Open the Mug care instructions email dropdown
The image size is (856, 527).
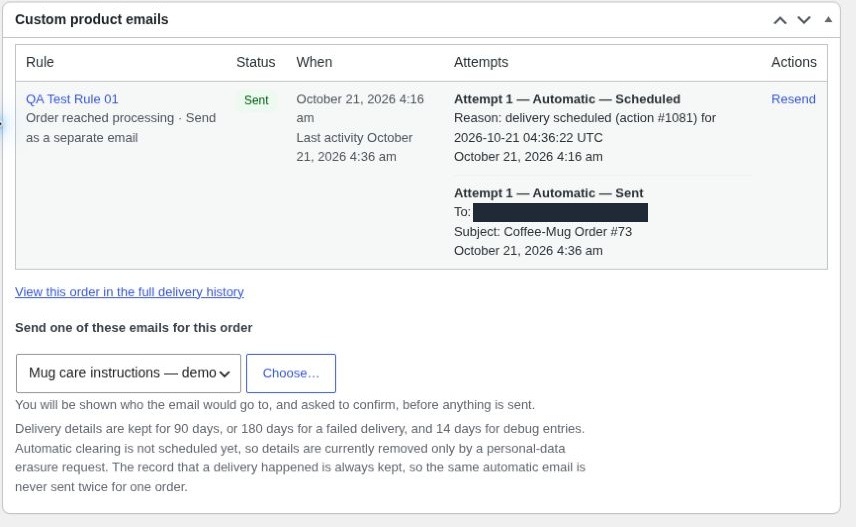point(128,373)
